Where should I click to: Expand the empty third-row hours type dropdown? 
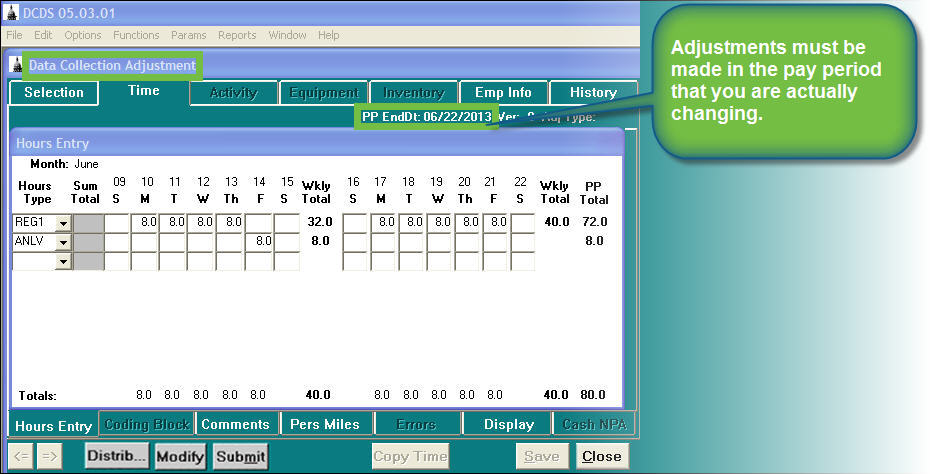(x=63, y=262)
